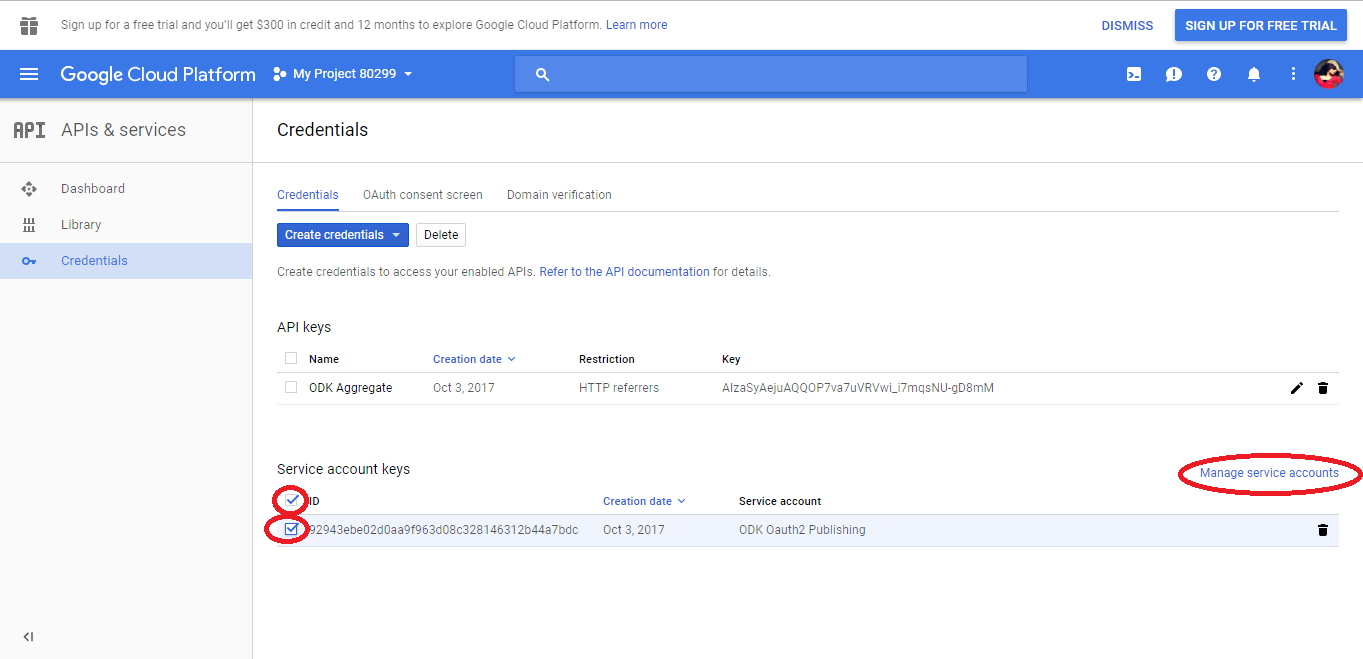The width and height of the screenshot is (1363, 659).
Task: Click the Service account column header
Action: [780, 501]
